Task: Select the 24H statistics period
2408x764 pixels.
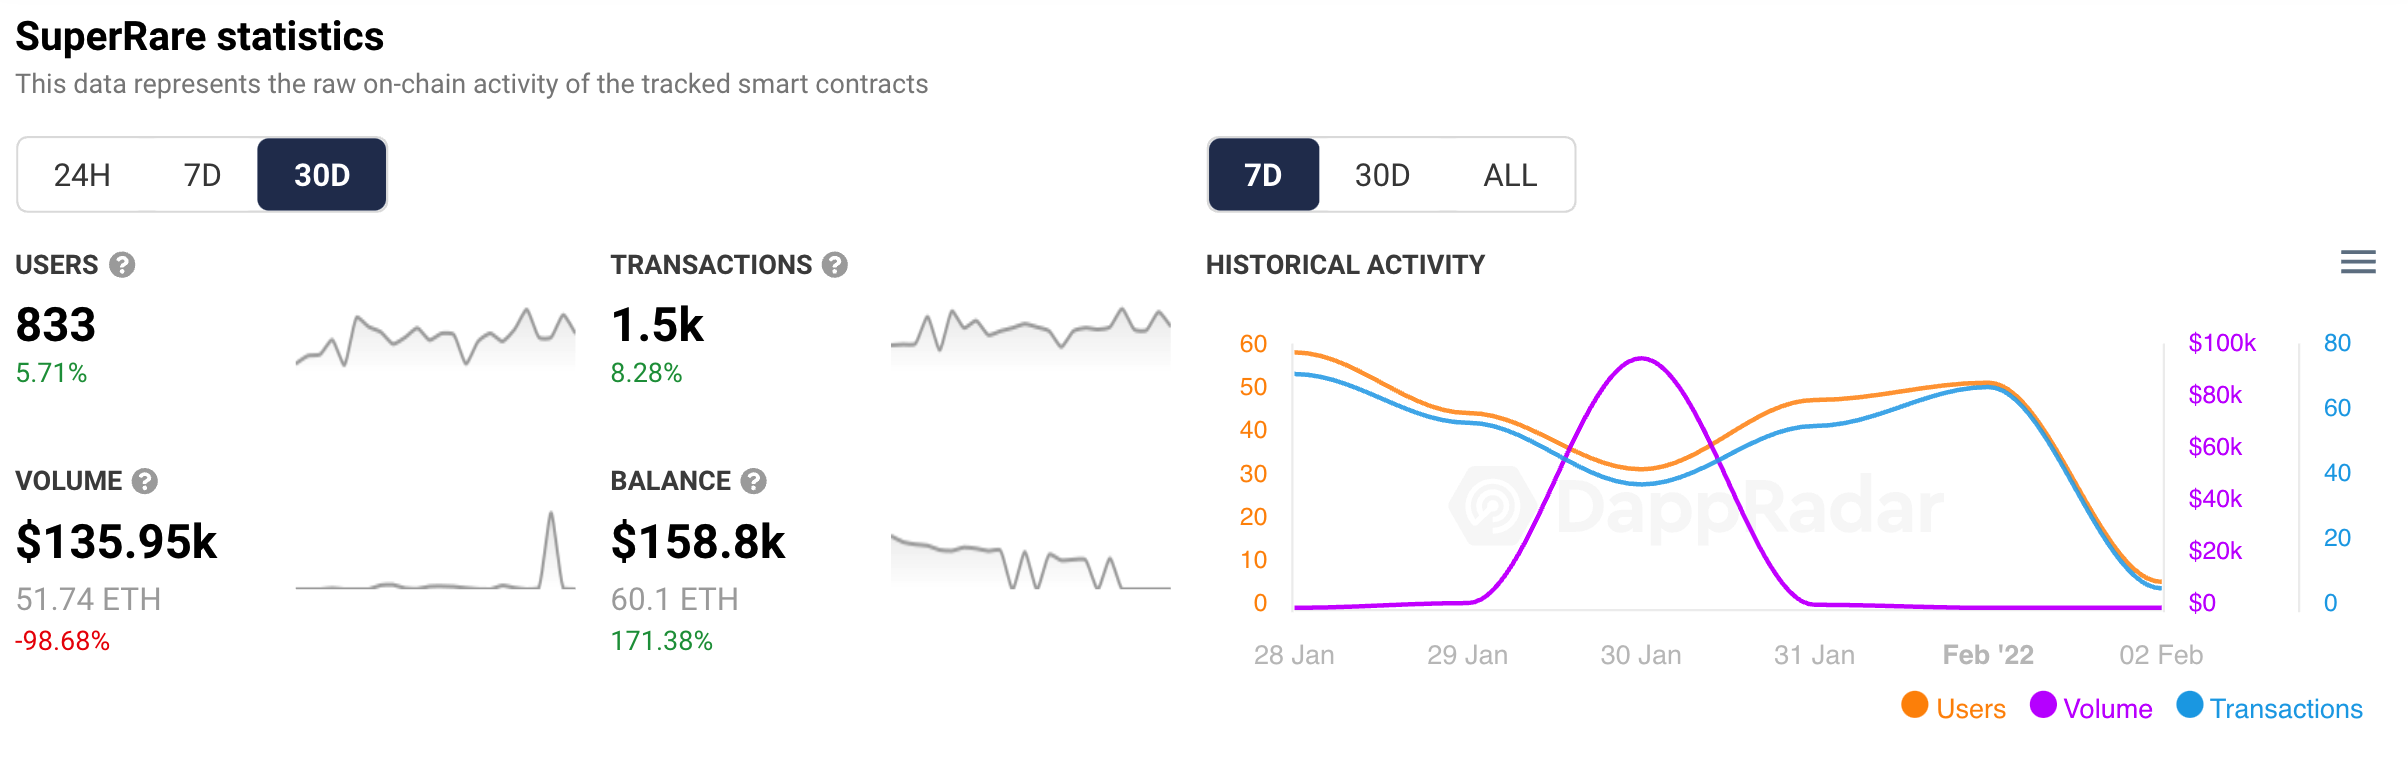Action: 82,175
